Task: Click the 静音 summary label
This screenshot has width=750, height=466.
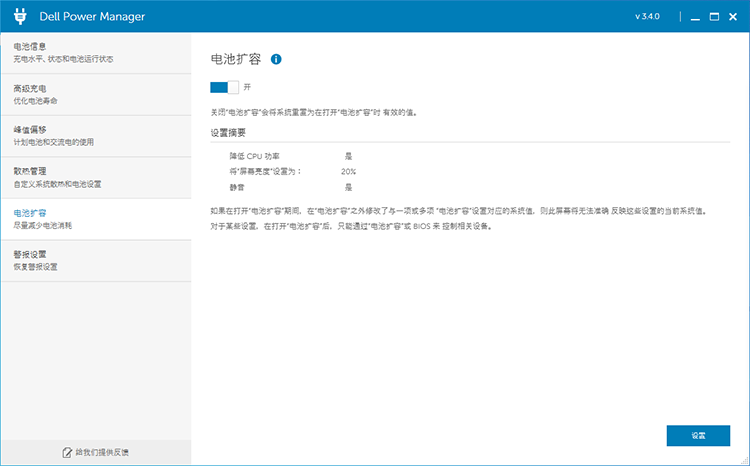Action: tap(237, 187)
